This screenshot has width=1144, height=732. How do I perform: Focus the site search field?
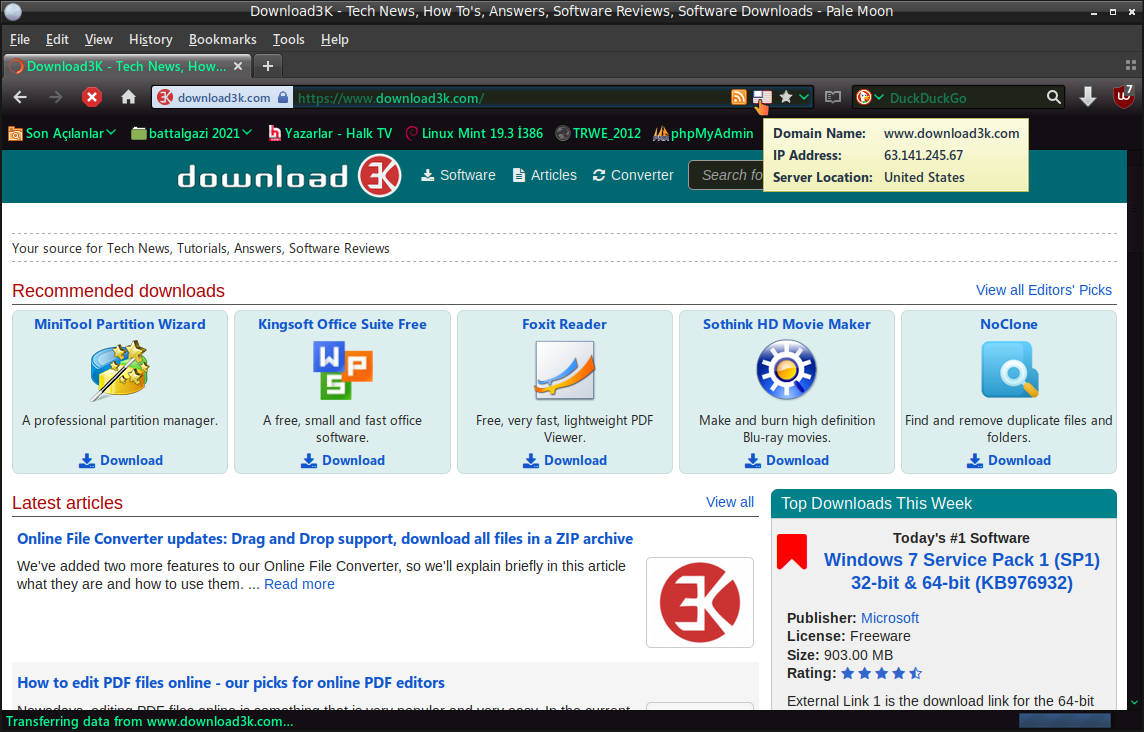[x=726, y=175]
